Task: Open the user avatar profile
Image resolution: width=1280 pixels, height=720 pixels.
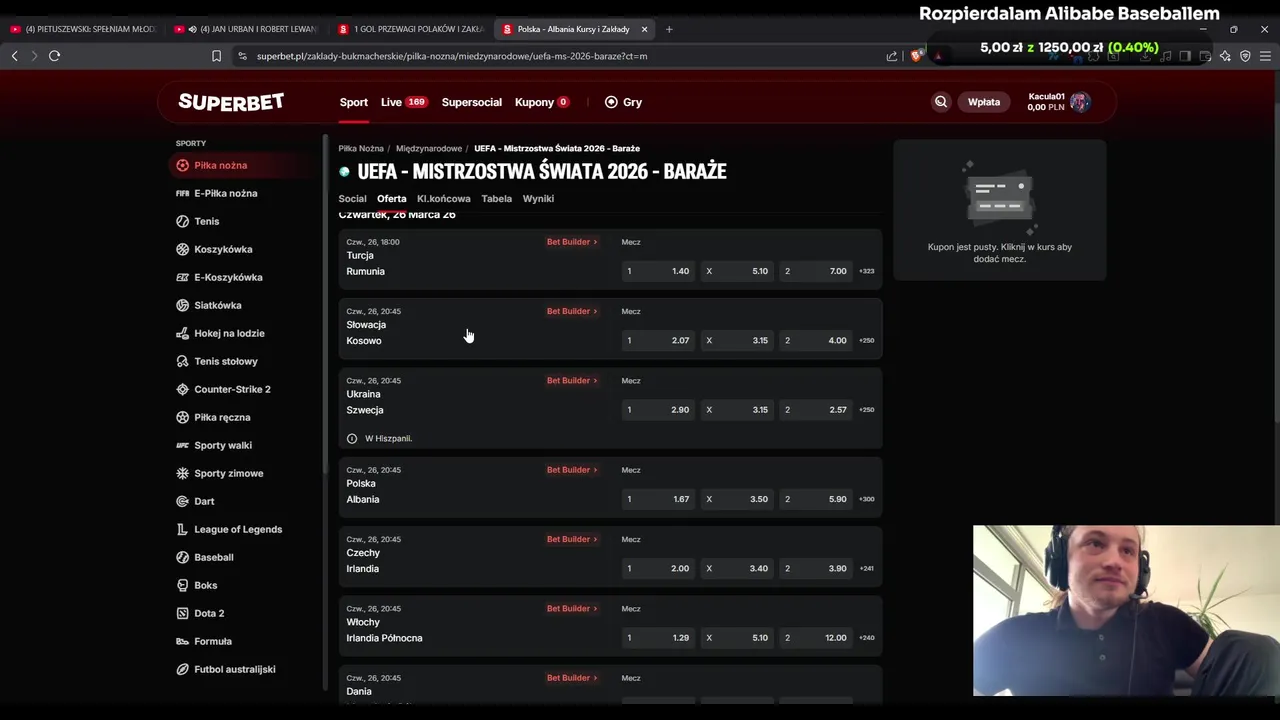Action: tap(1079, 102)
